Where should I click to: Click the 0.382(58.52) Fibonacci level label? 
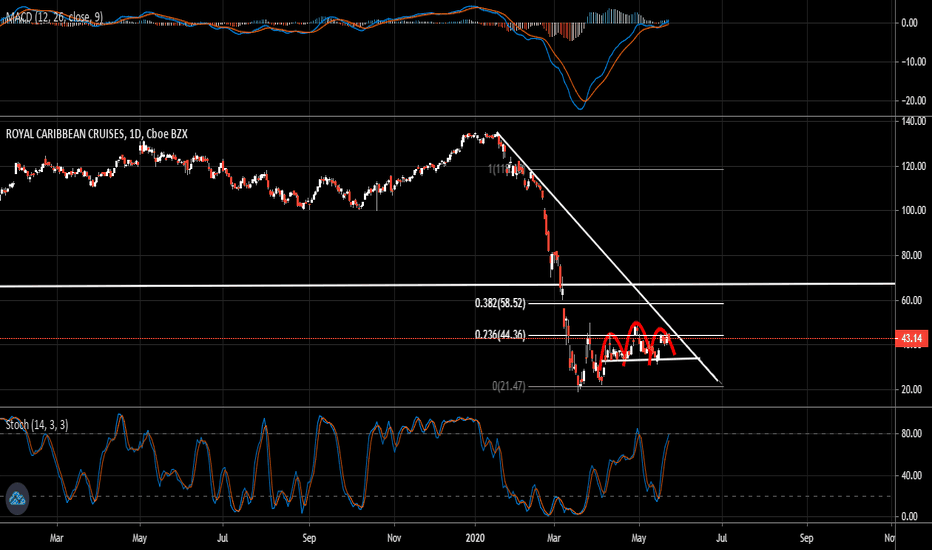coord(500,303)
